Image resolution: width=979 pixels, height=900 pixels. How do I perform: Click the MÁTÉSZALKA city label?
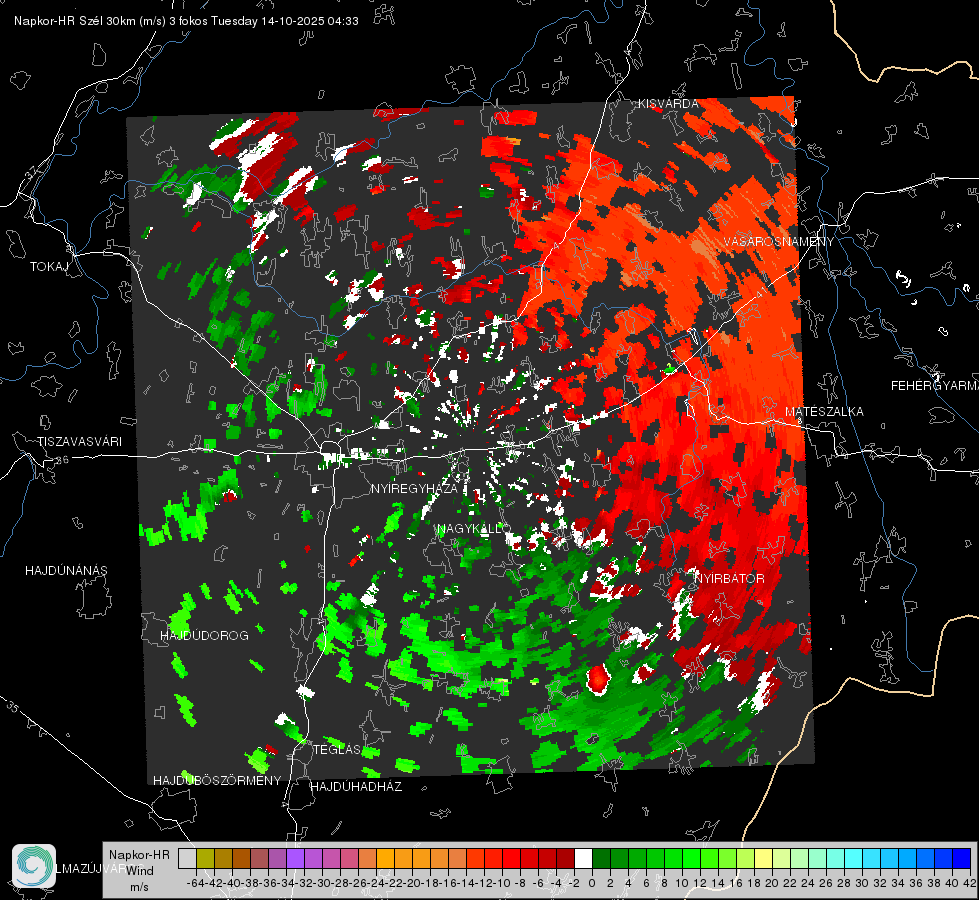[824, 412]
